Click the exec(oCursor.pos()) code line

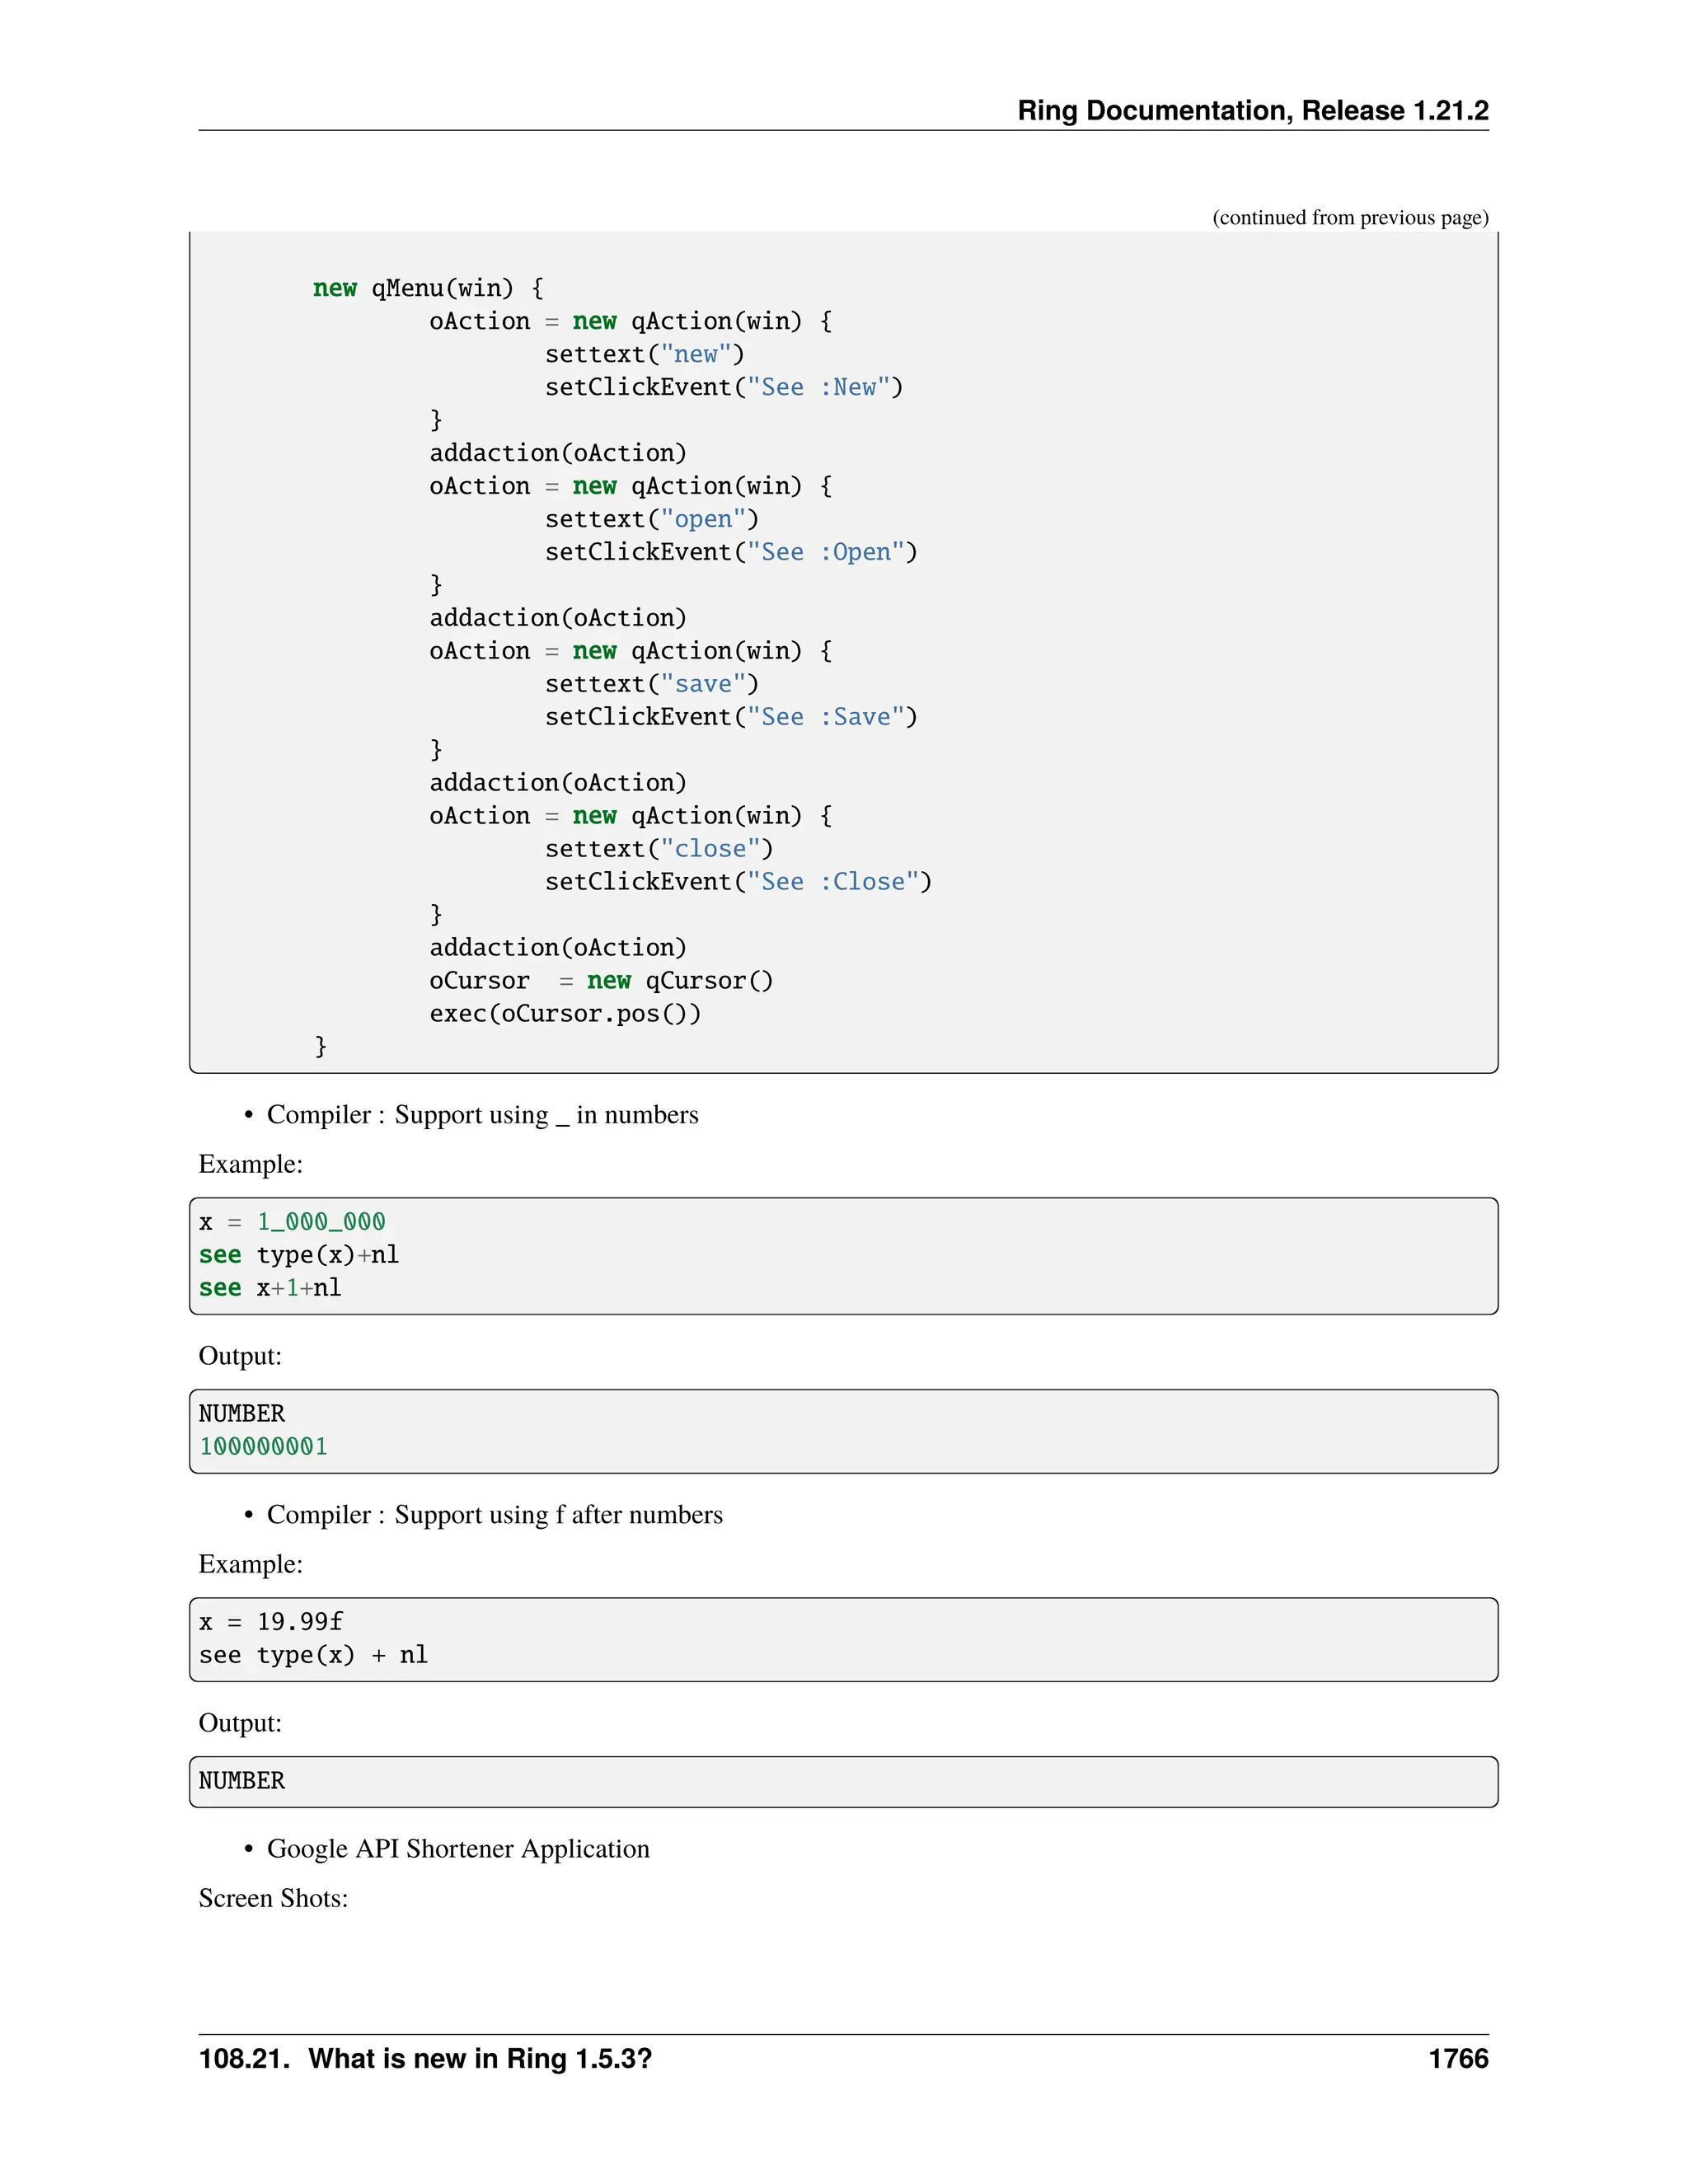(565, 1014)
